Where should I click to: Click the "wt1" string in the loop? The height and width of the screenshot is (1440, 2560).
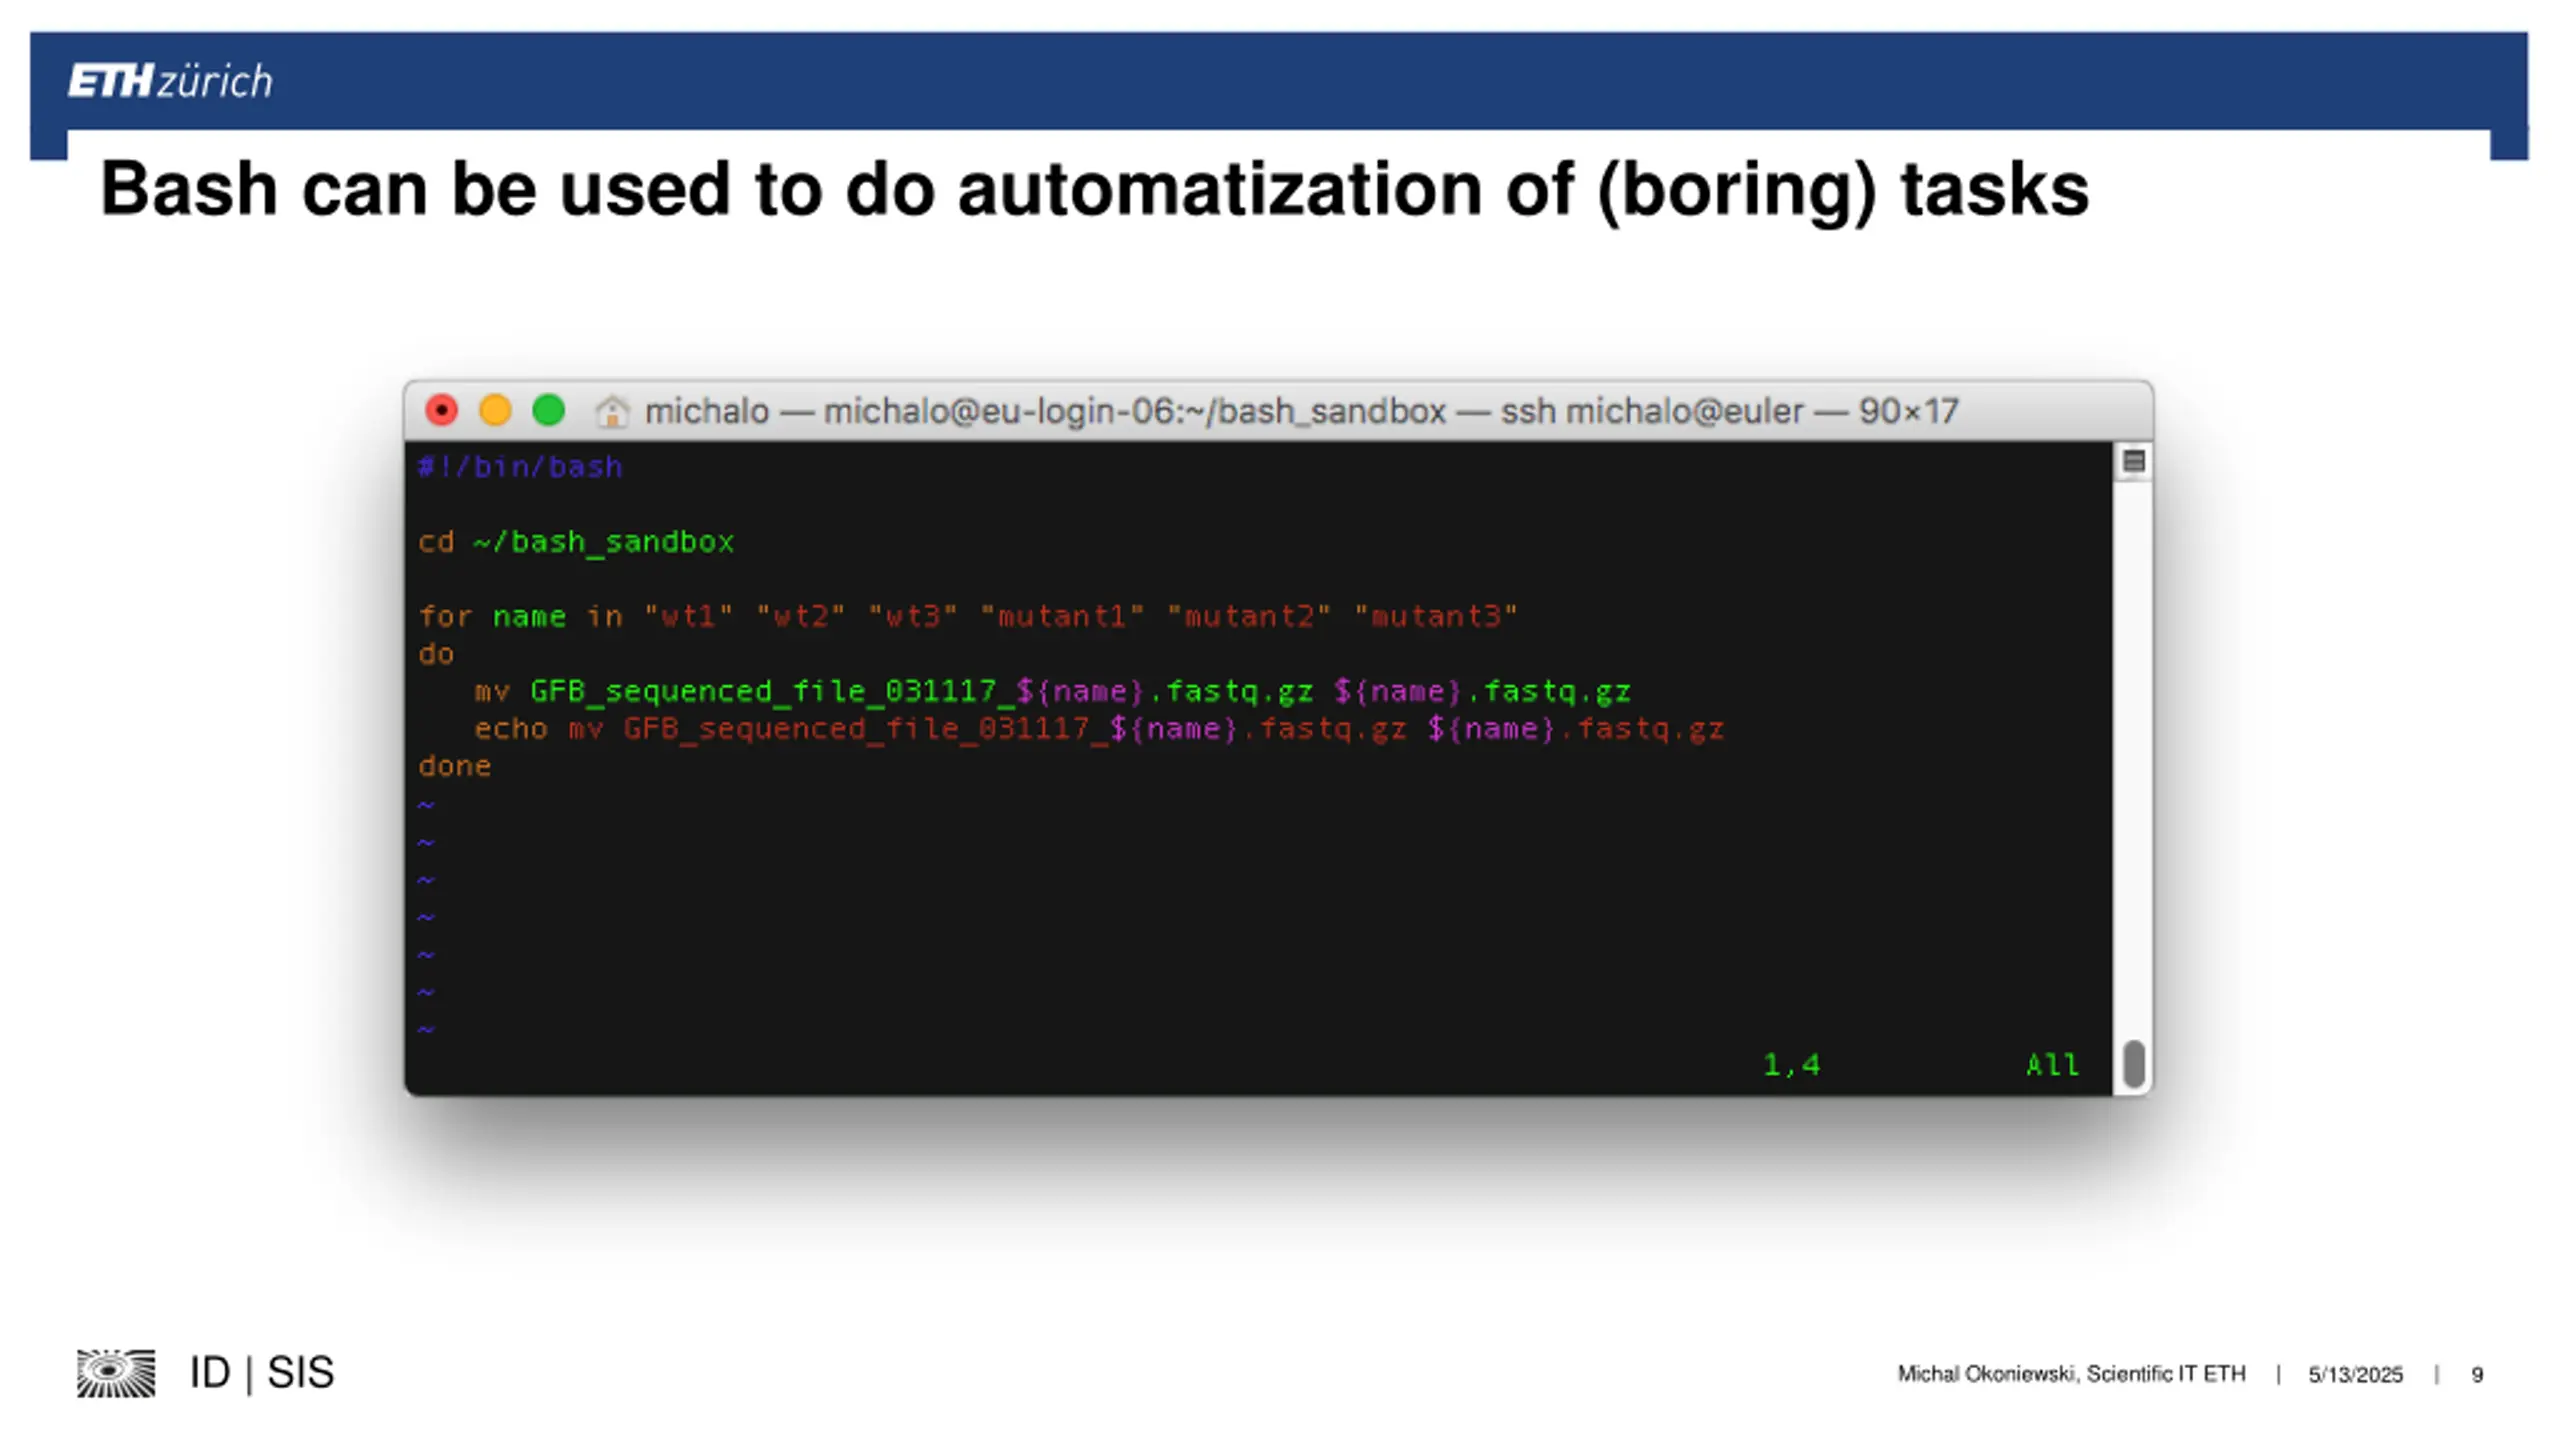[688, 616]
